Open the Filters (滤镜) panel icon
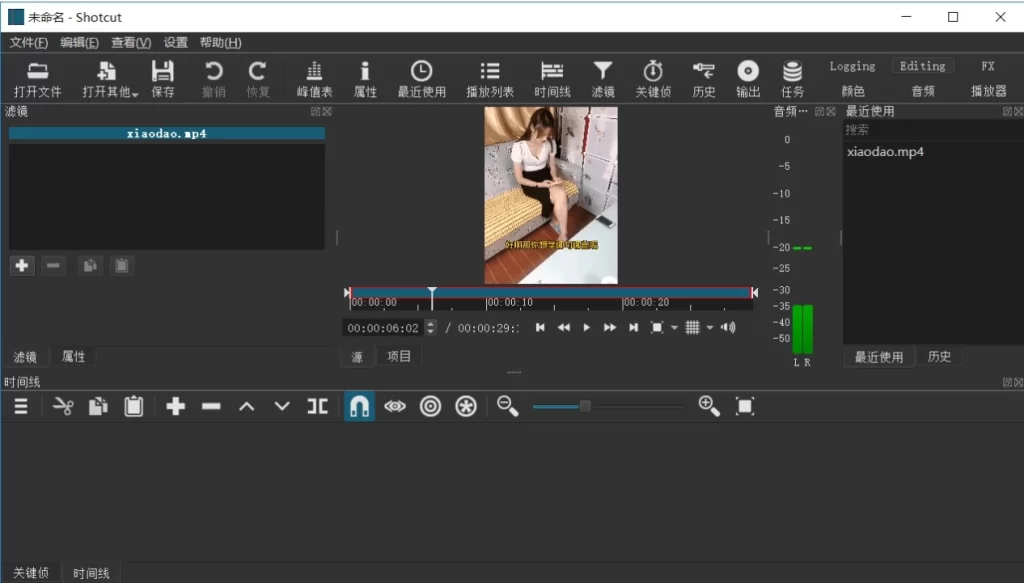This screenshot has height=583, width=1024. (x=603, y=78)
